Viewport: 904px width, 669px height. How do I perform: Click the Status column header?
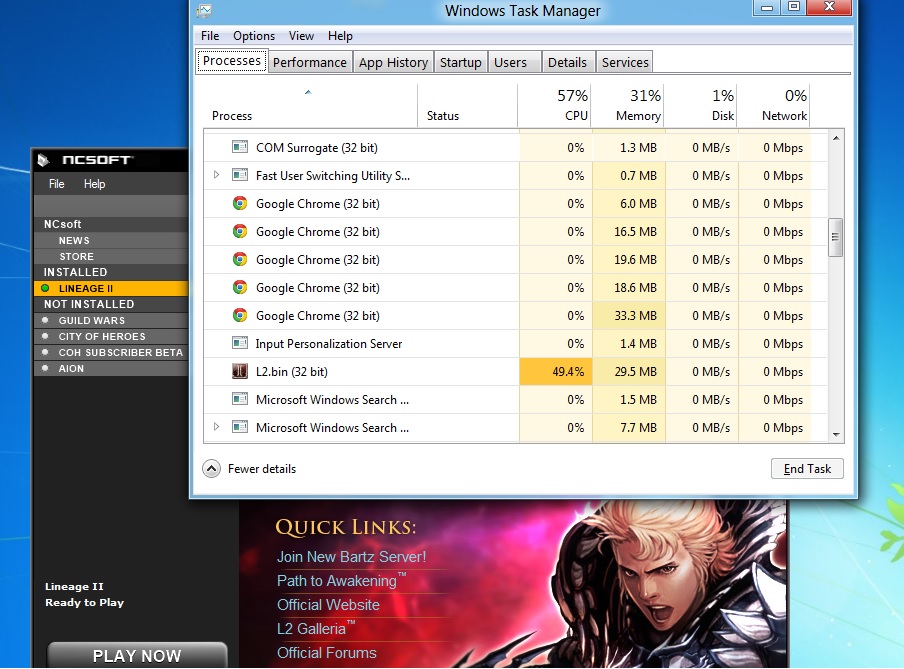[467, 106]
